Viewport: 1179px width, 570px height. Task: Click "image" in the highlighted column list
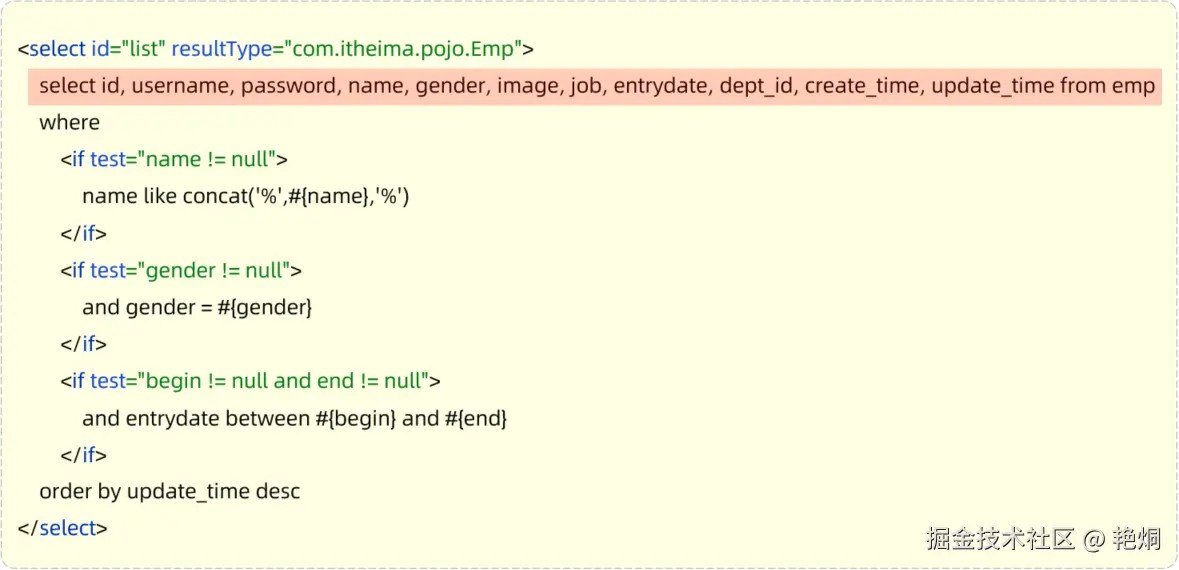tap(528, 86)
